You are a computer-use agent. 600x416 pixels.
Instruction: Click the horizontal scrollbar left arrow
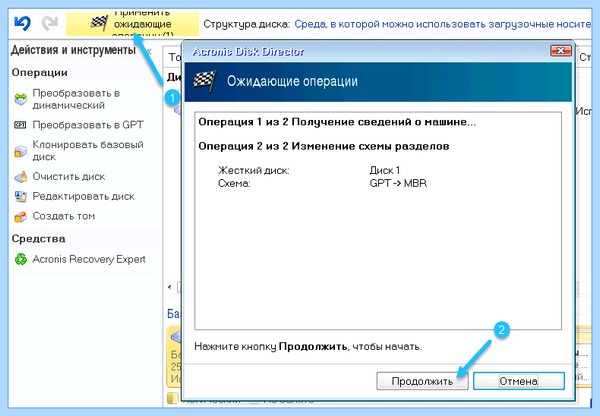click(170, 287)
